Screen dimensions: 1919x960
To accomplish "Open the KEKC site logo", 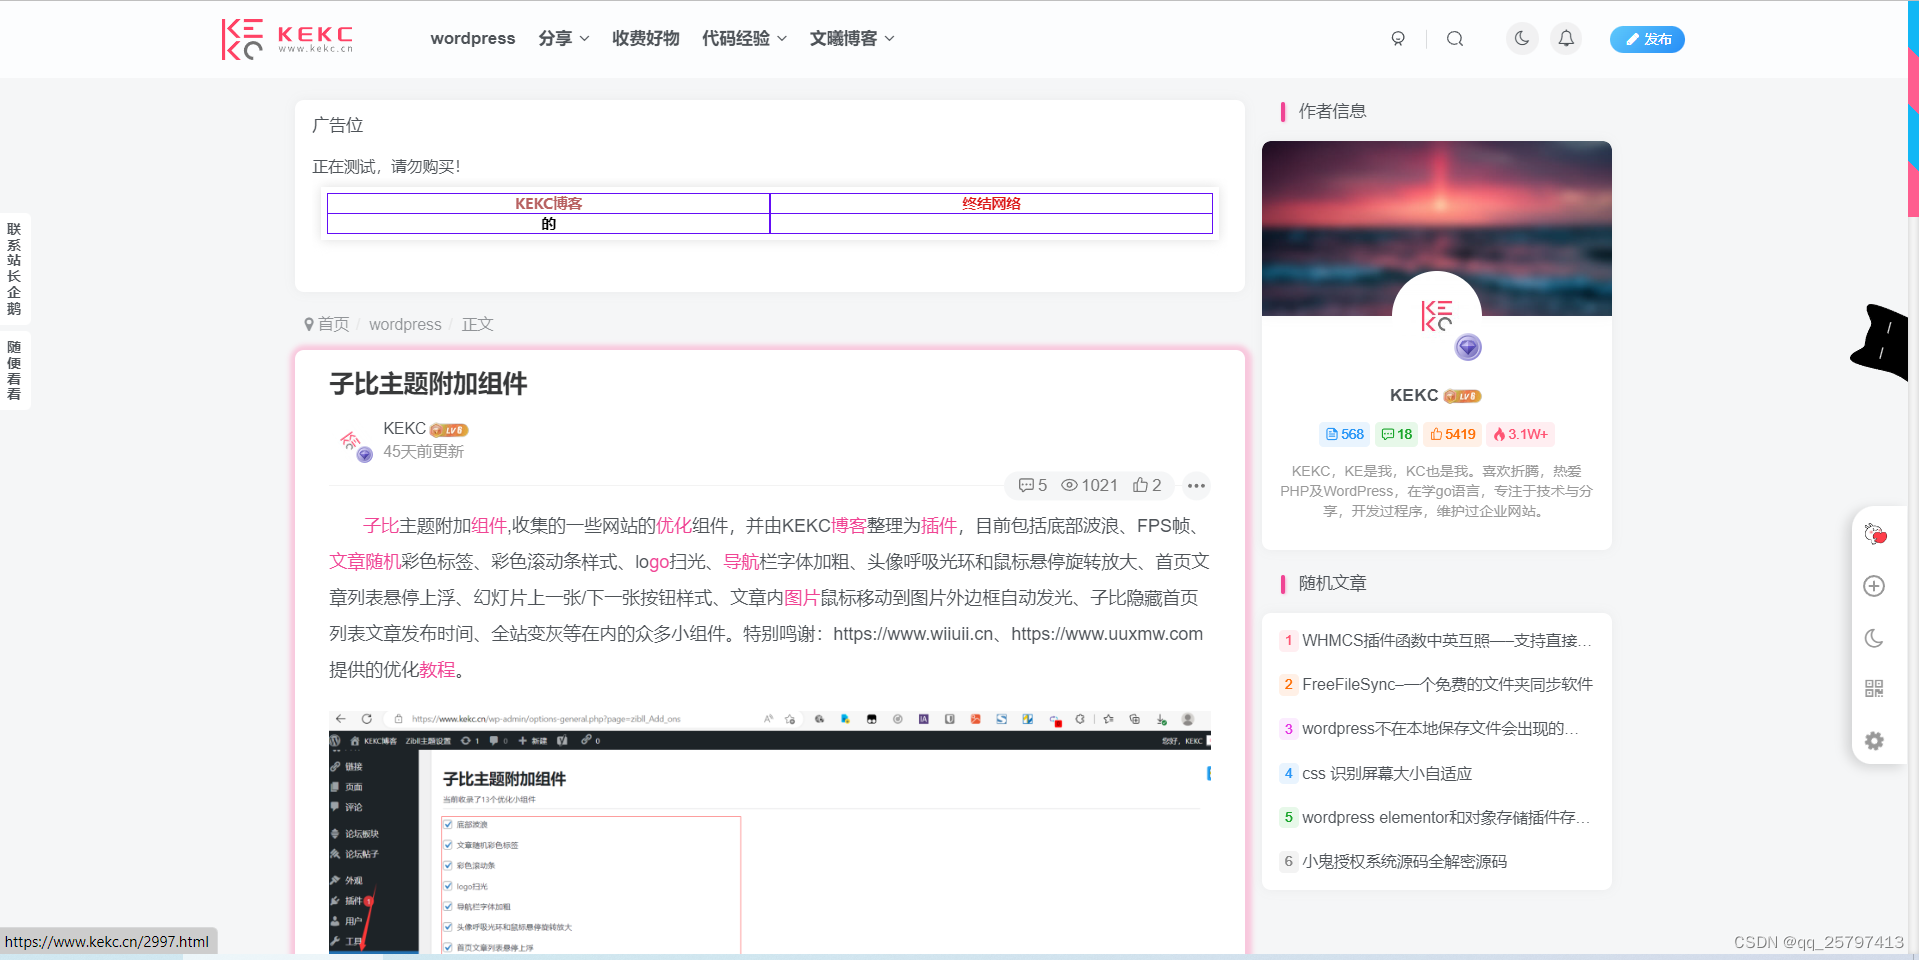I will click(x=287, y=39).
